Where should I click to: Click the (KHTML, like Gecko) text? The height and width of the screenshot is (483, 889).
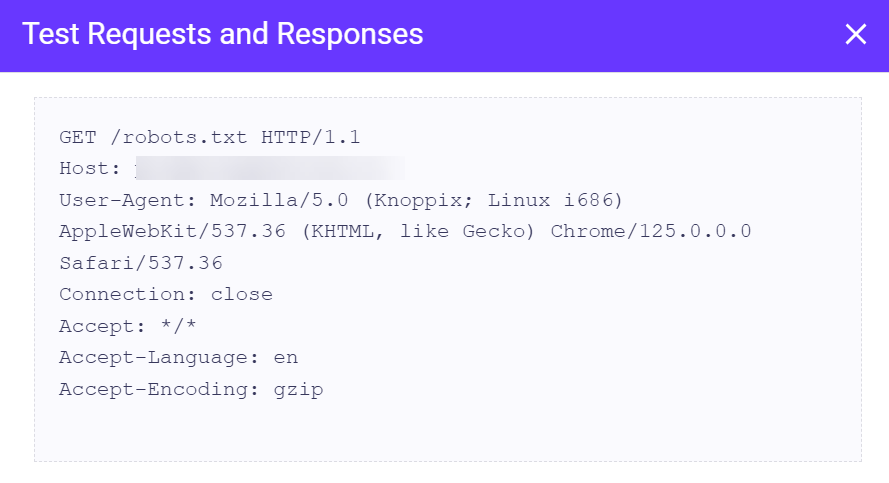tap(418, 231)
